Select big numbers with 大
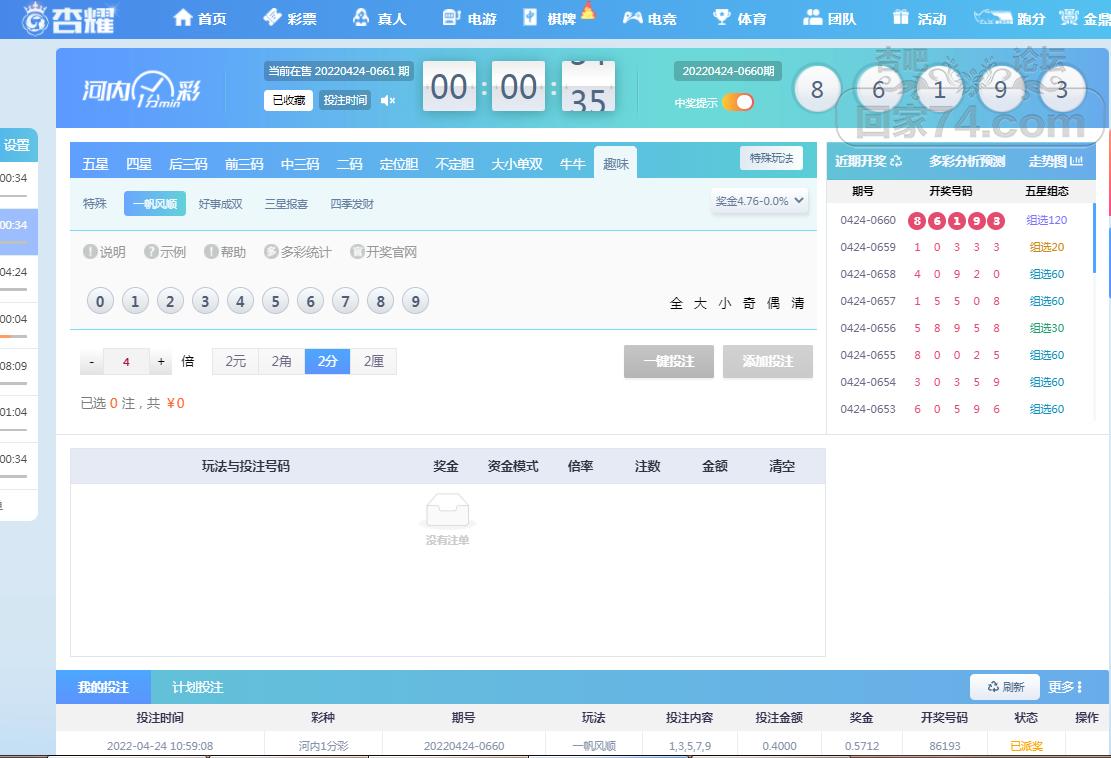 [x=700, y=303]
